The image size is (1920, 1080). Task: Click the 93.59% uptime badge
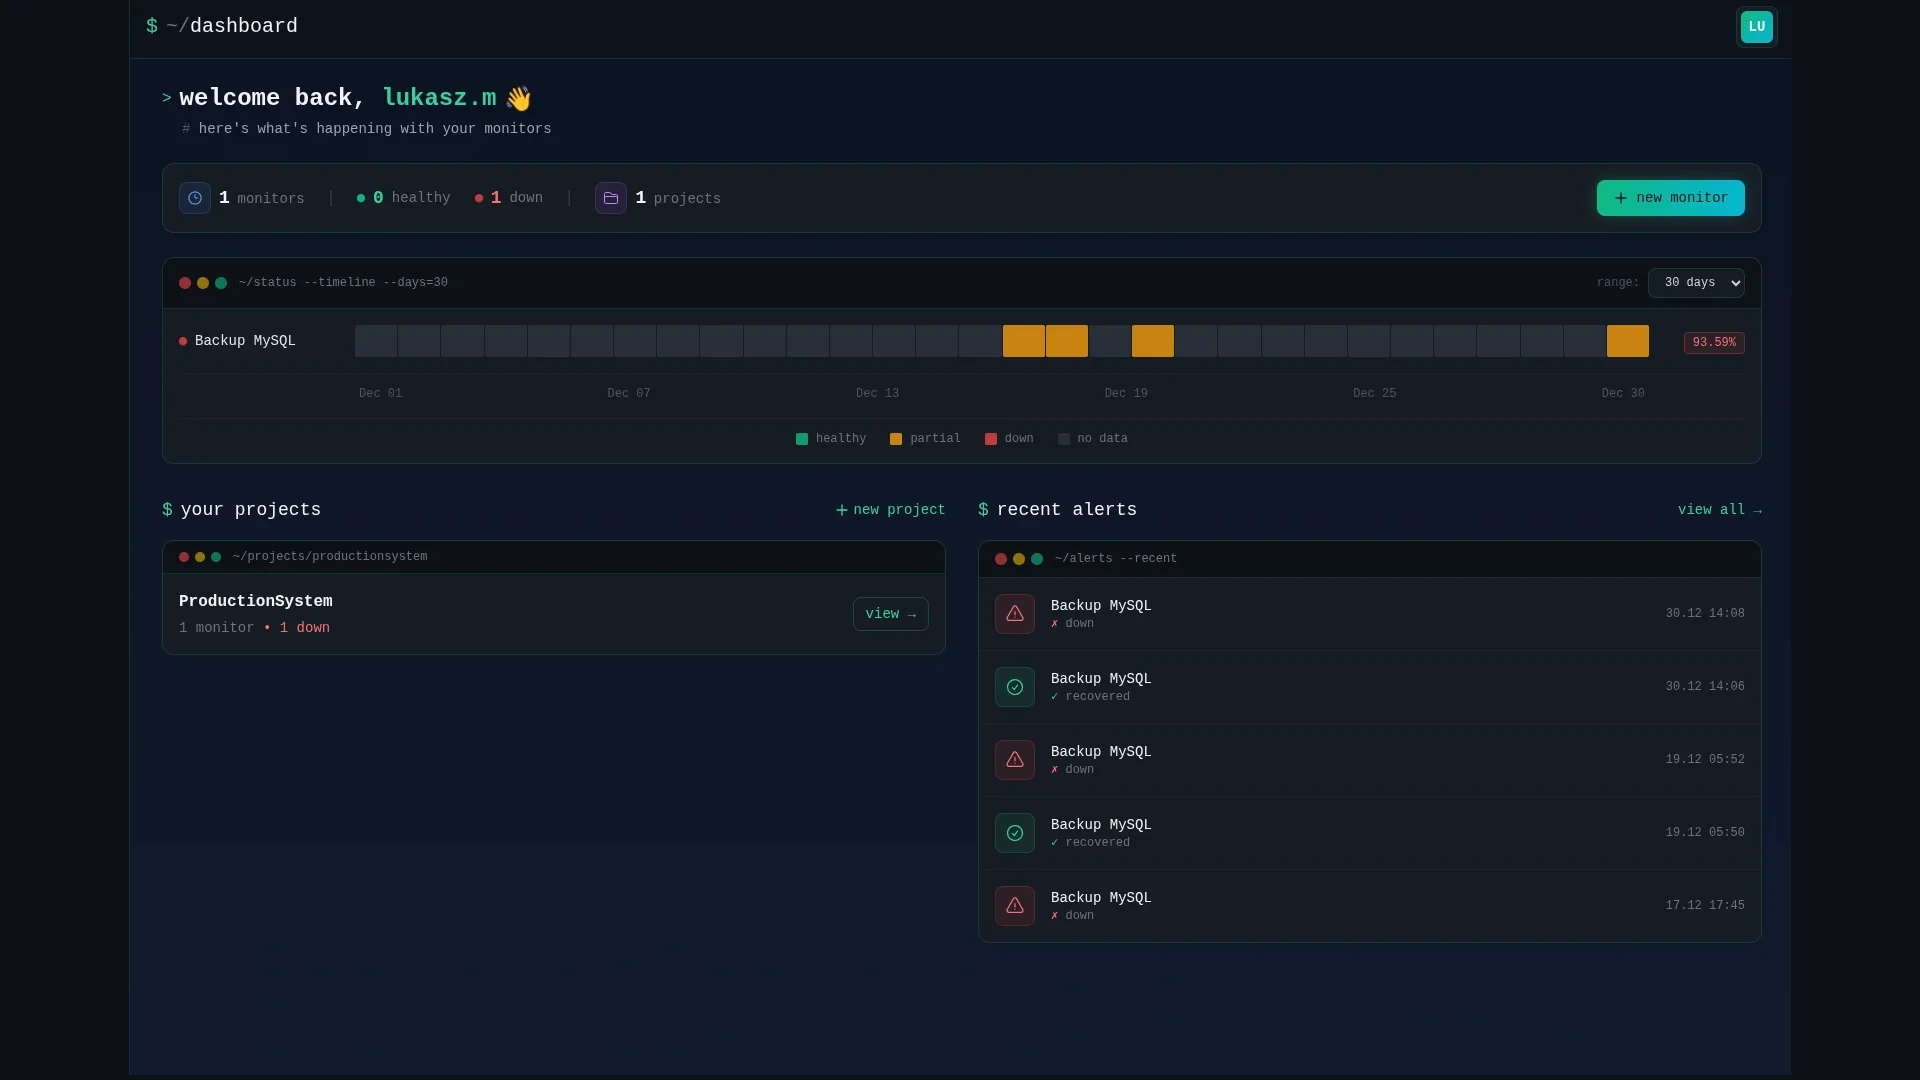tap(1713, 342)
